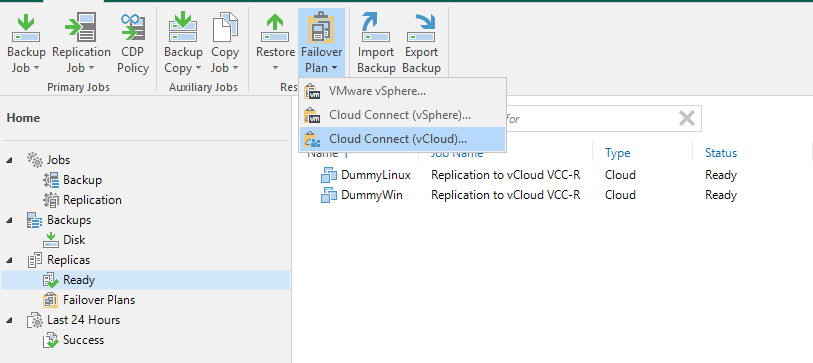Click the Last 24 Hours icon
This screenshot has width=813, height=363.
pyautogui.click(x=35, y=320)
